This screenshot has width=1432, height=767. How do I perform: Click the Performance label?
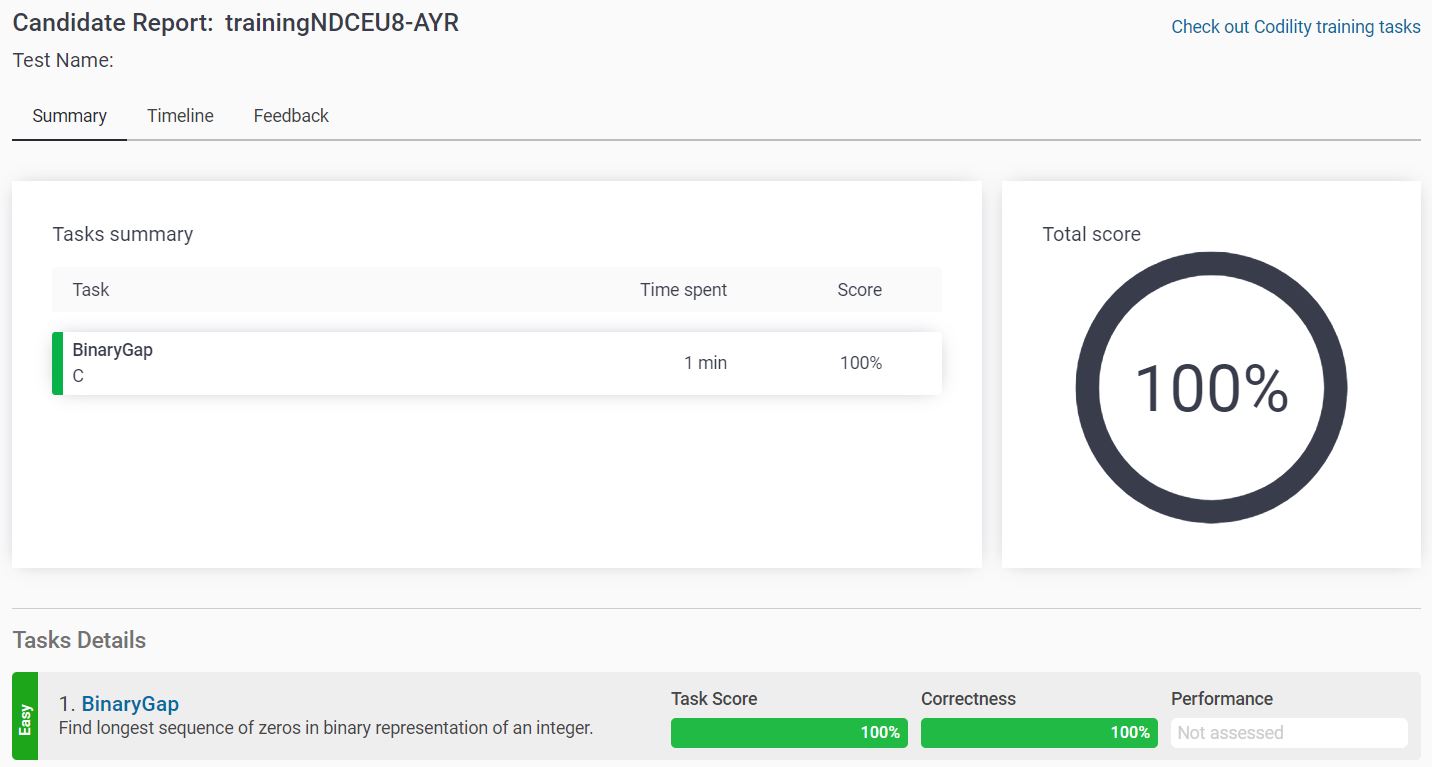click(1222, 699)
